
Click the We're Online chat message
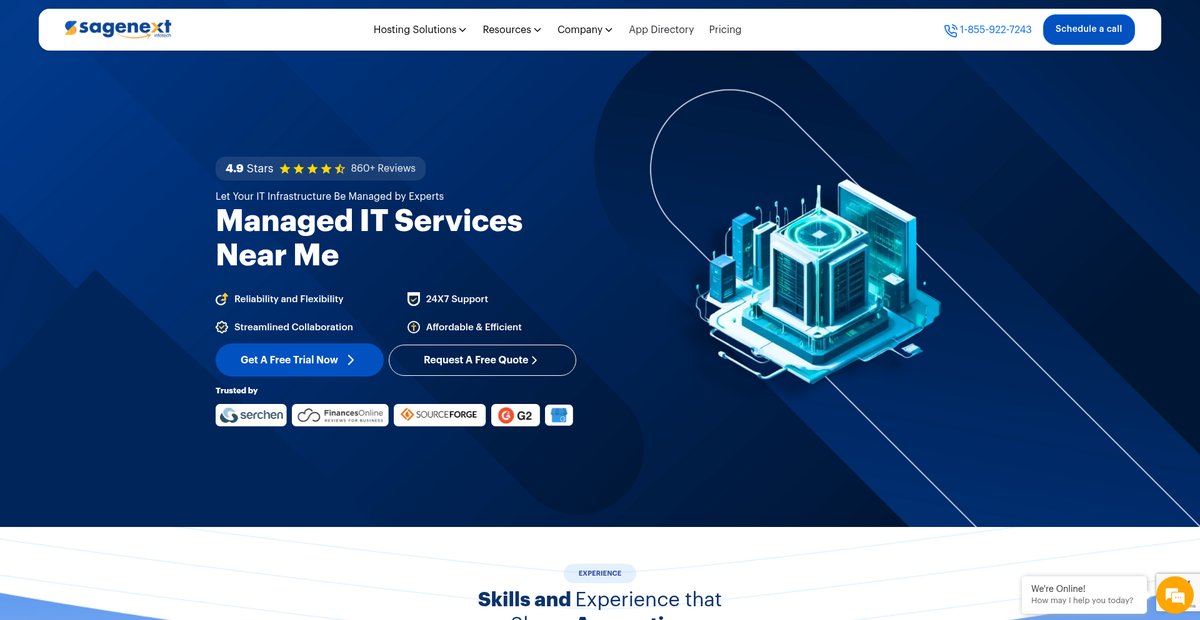click(1083, 594)
